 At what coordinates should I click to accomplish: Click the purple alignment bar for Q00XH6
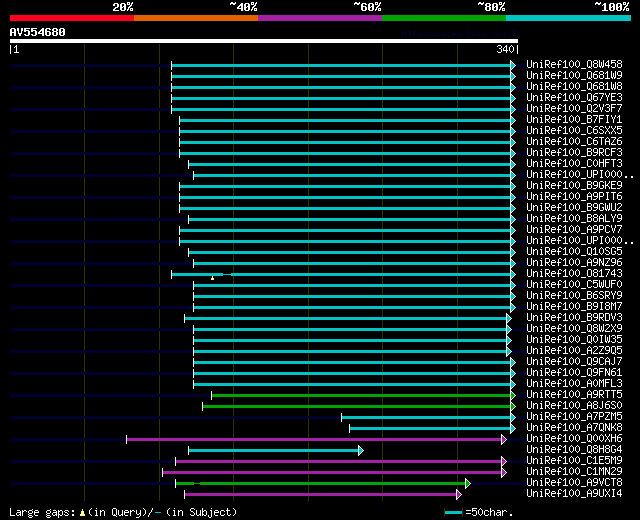tap(314, 440)
